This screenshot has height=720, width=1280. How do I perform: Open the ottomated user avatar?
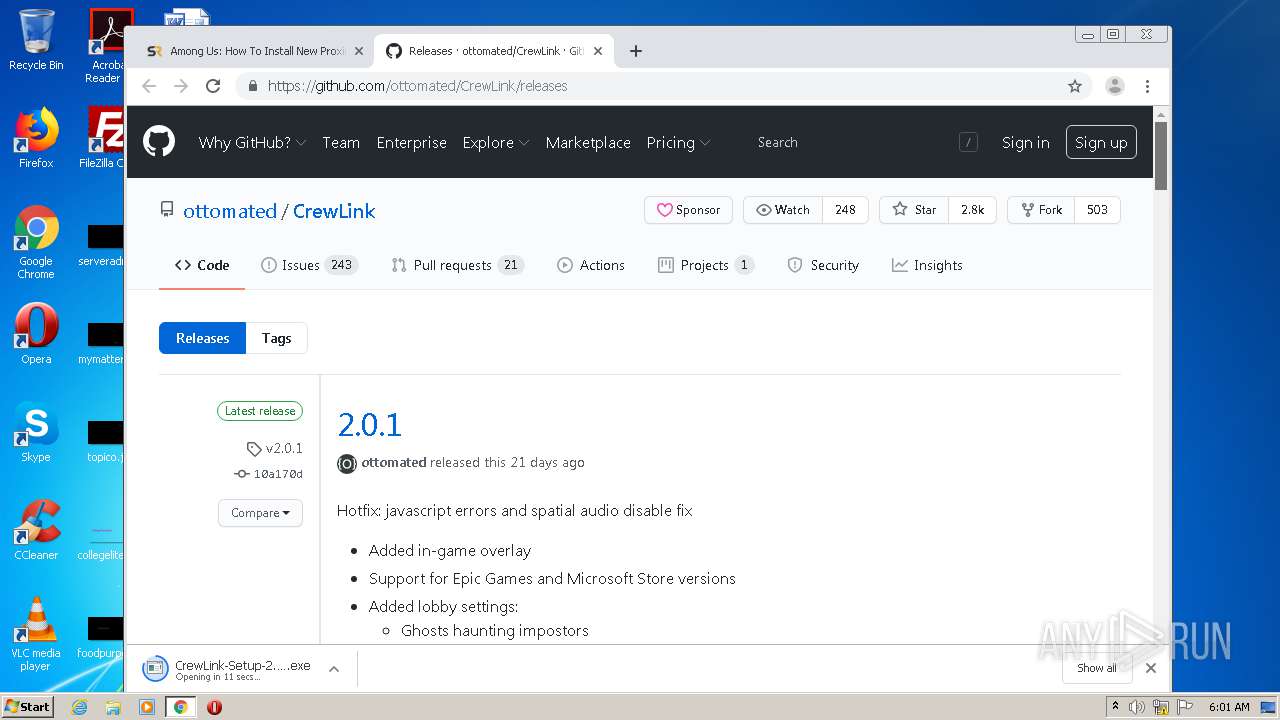click(x=347, y=463)
